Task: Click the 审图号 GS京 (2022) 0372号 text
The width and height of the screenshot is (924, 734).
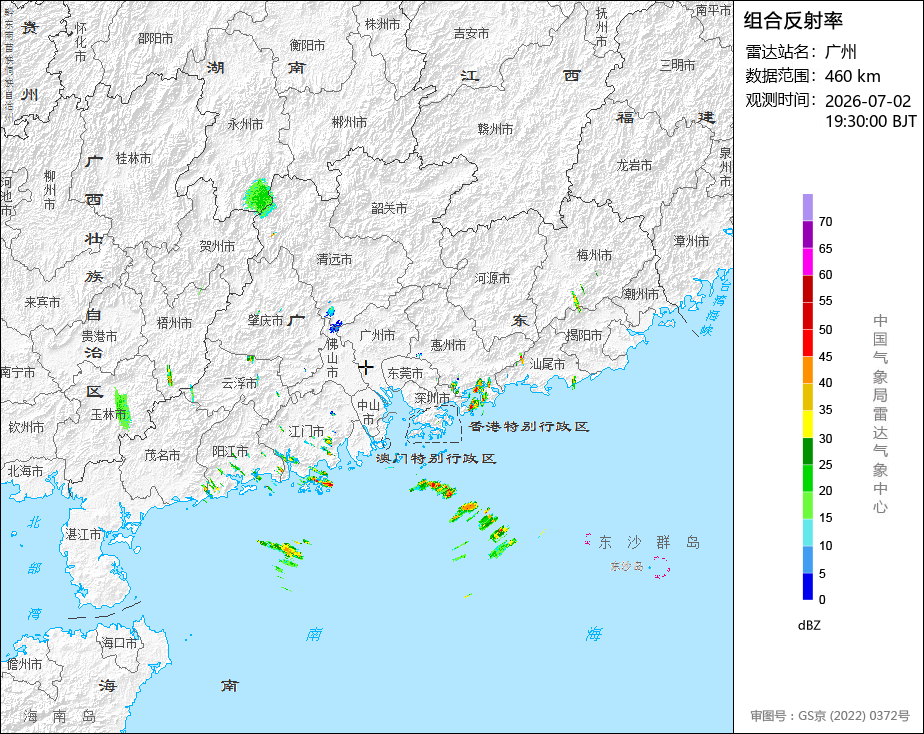Action: pos(830,716)
